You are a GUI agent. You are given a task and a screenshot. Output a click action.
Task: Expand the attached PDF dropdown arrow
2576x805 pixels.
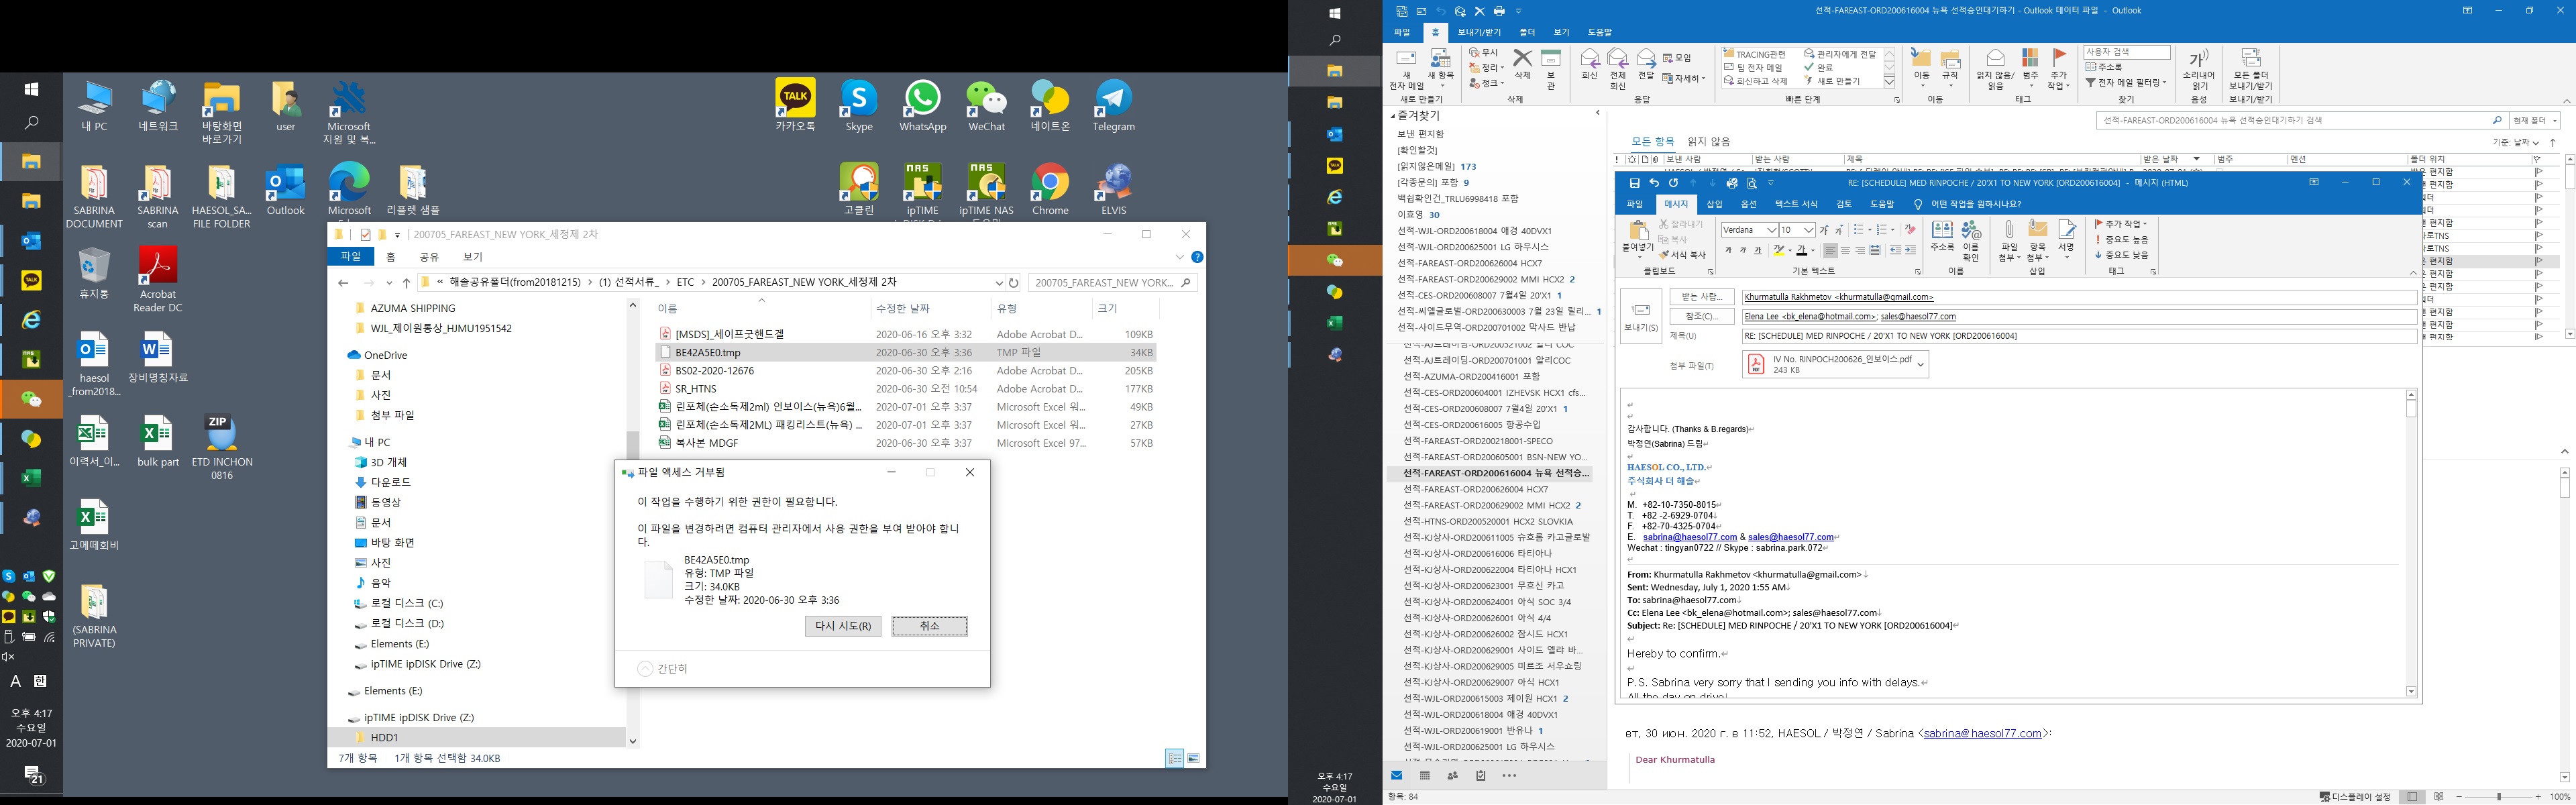pos(1920,365)
